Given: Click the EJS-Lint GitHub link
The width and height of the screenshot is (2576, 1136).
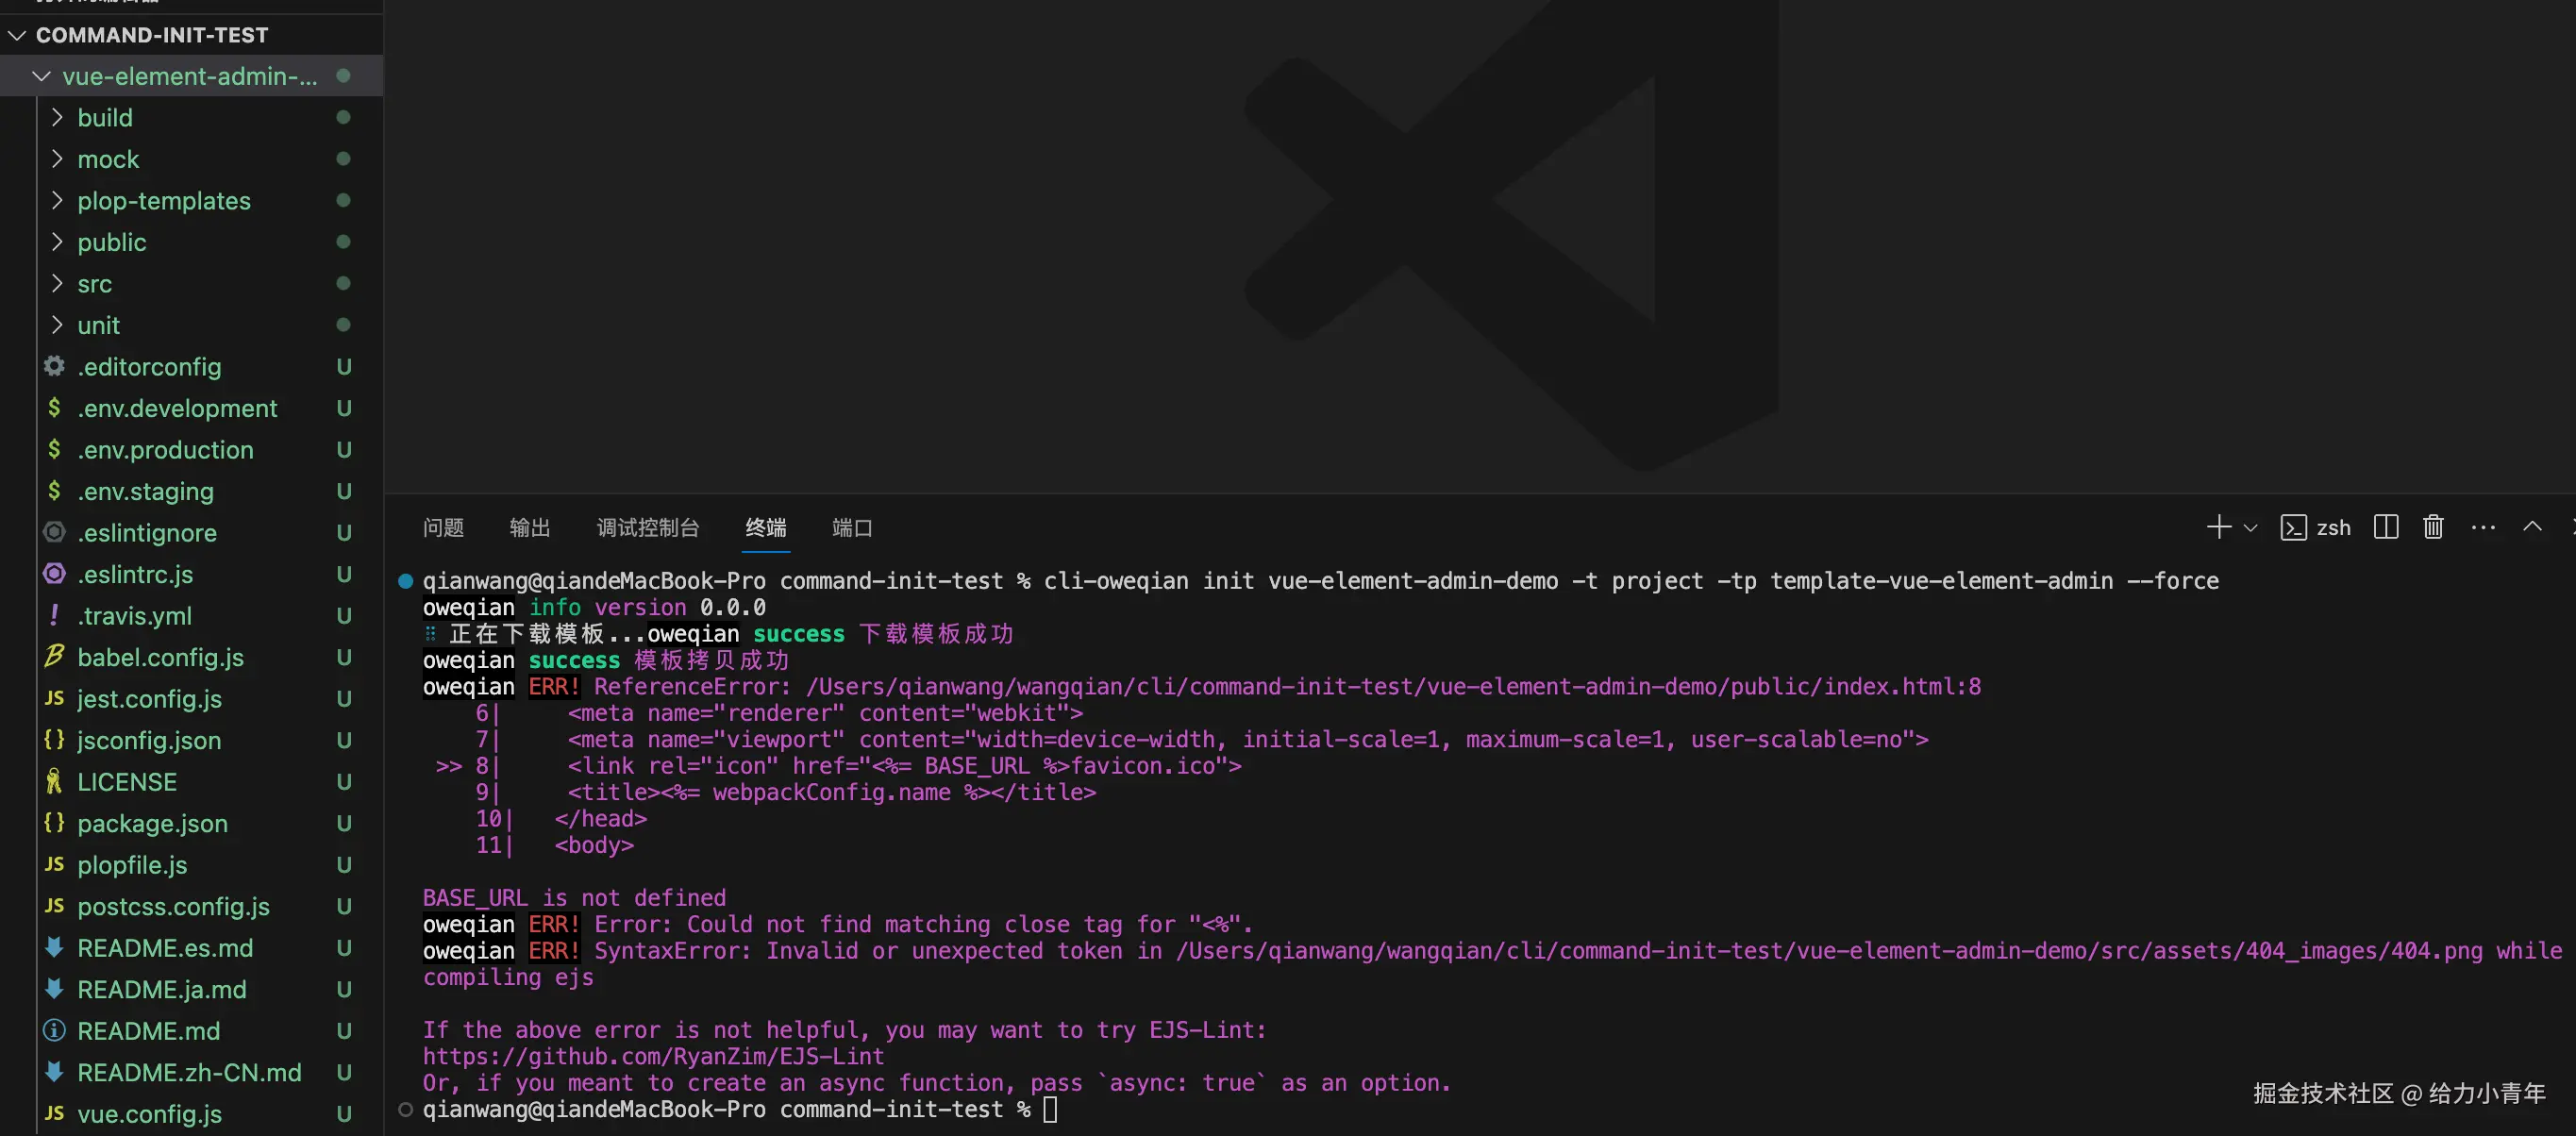Looking at the screenshot, I should [x=653, y=1057].
